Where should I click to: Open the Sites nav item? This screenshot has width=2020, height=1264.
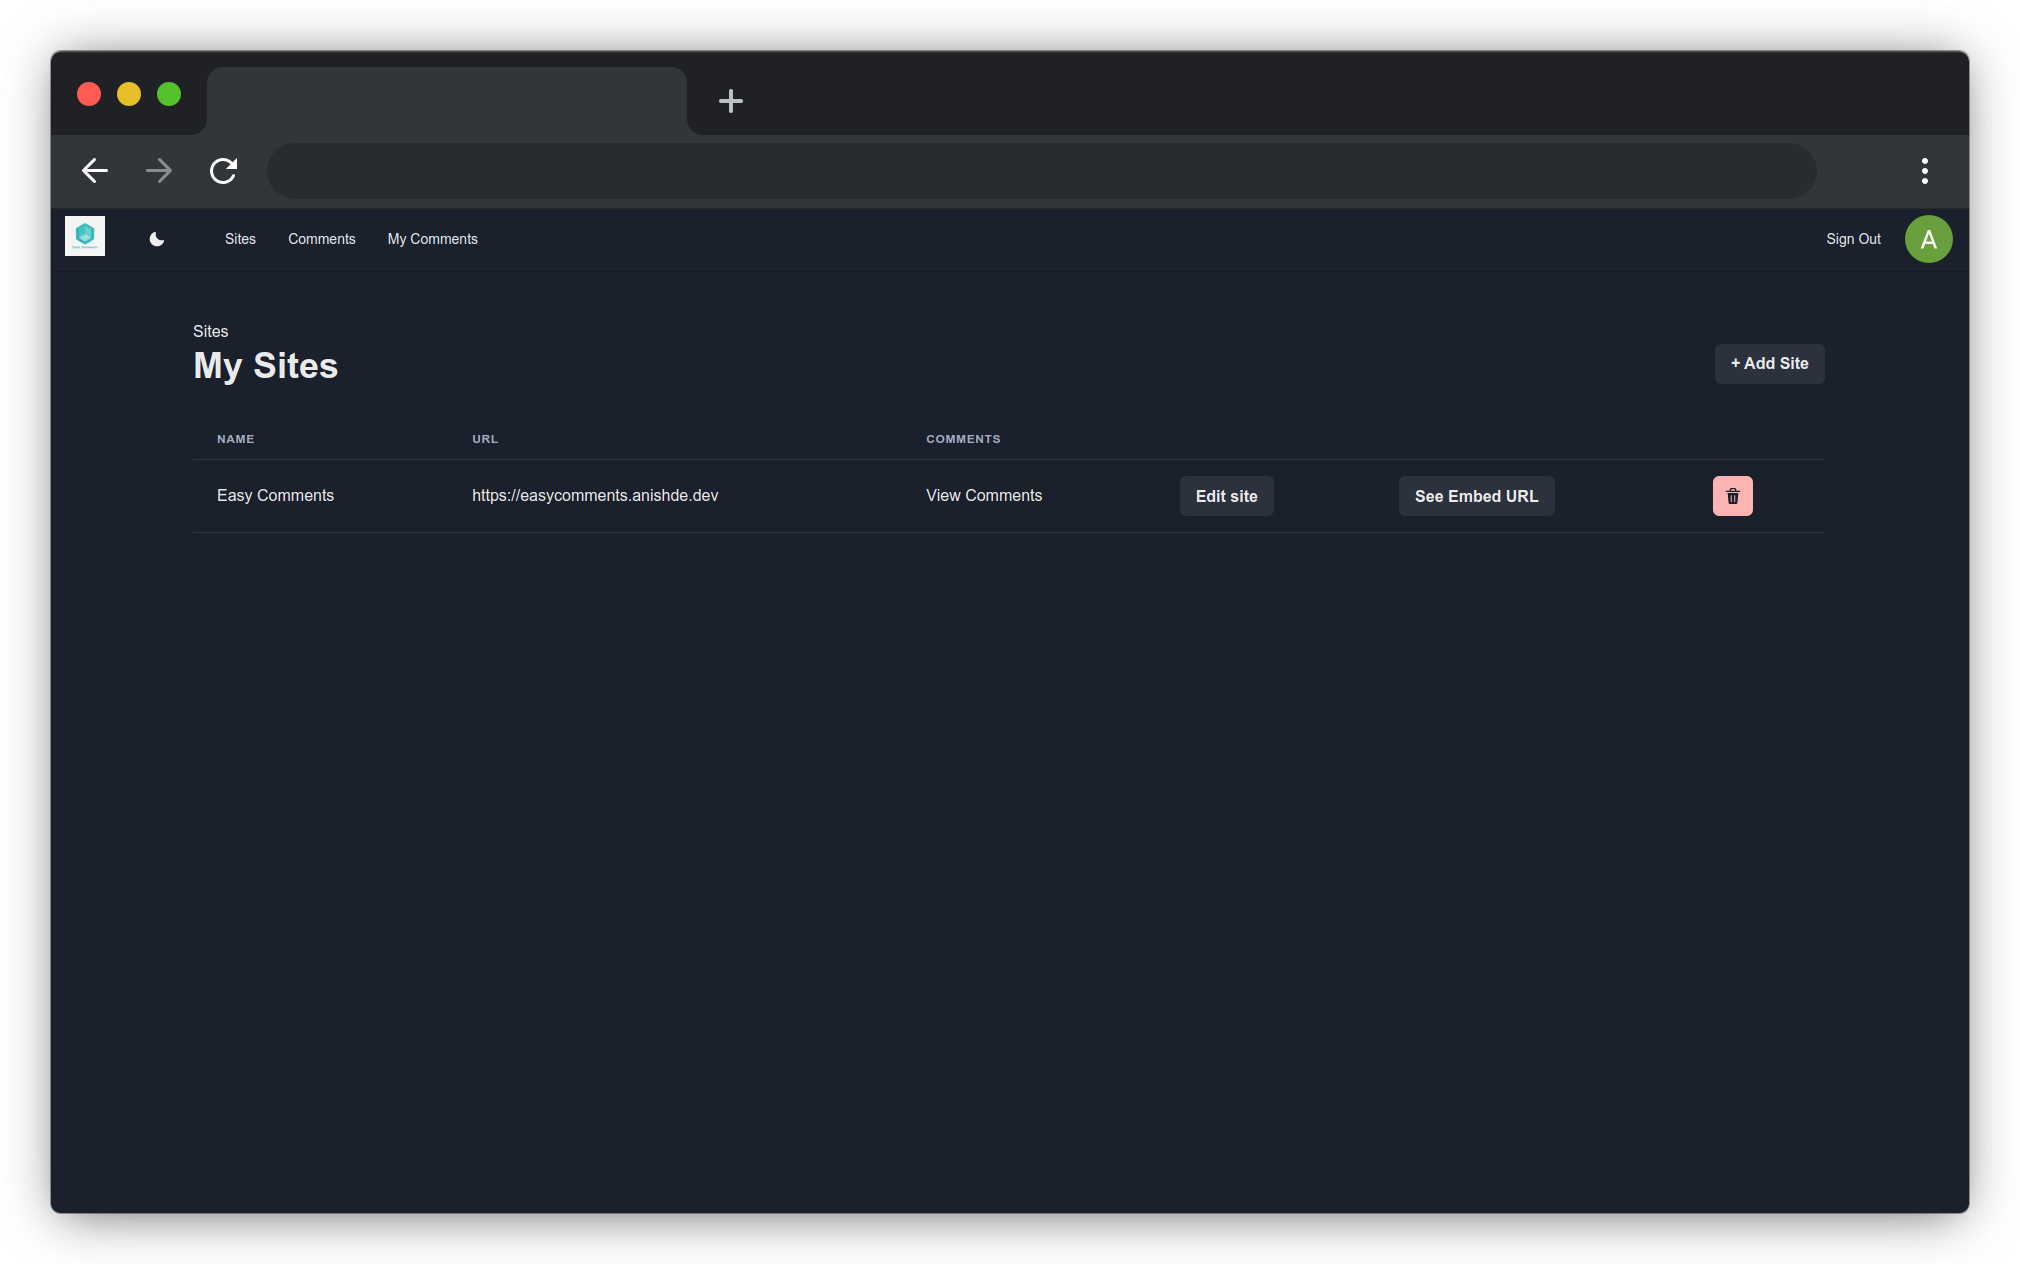pyautogui.click(x=240, y=239)
